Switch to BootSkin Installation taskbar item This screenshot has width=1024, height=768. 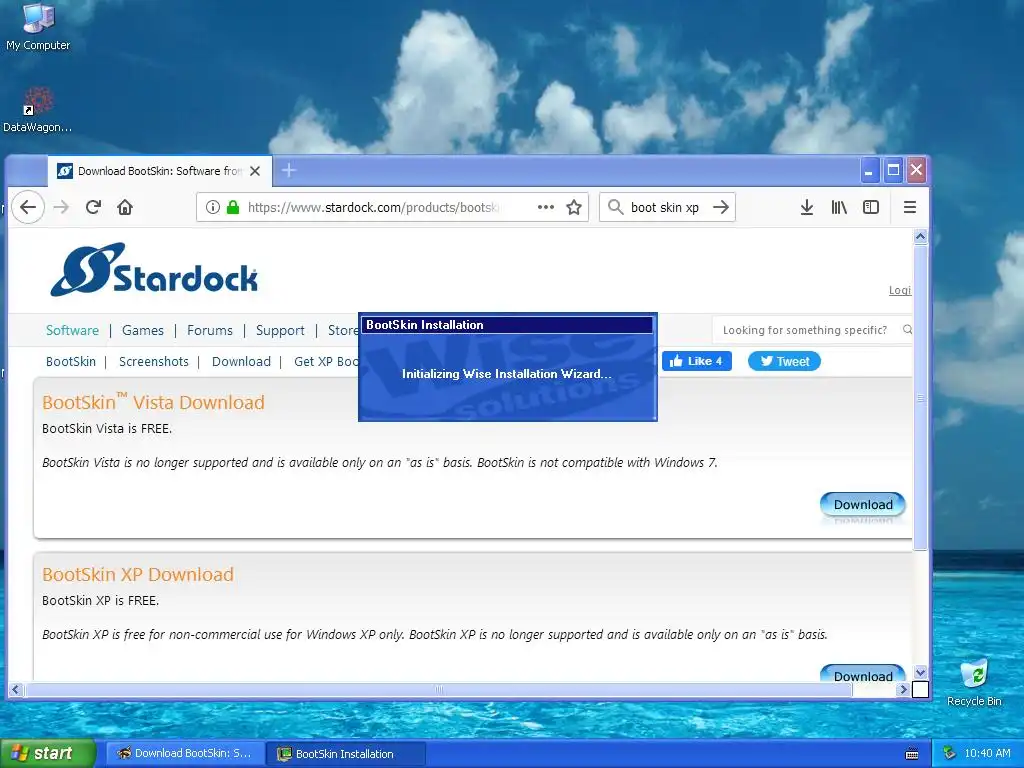pyautogui.click(x=346, y=754)
